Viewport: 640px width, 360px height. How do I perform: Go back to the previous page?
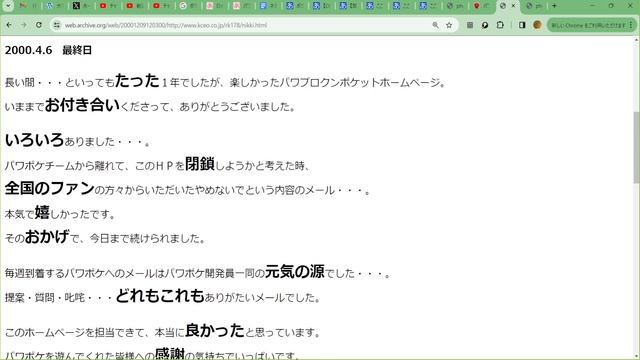point(9,25)
